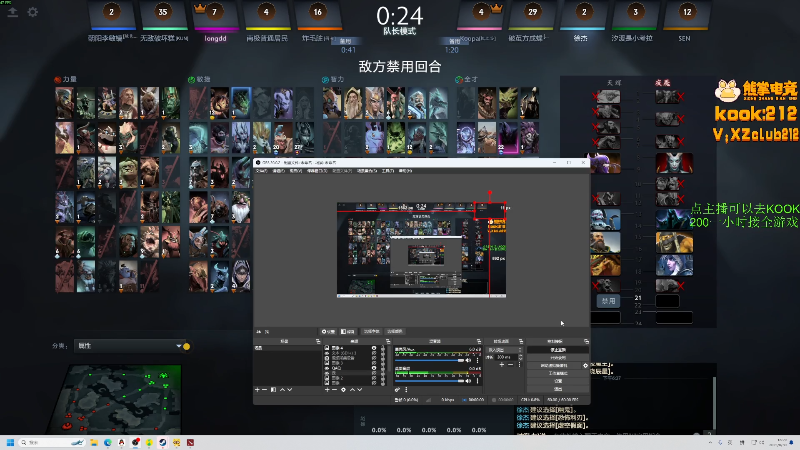Image resolution: width=800 pixels, height=450 pixels.
Task: Open virtual camera settings gear icon
Action: click(x=585, y=366)
